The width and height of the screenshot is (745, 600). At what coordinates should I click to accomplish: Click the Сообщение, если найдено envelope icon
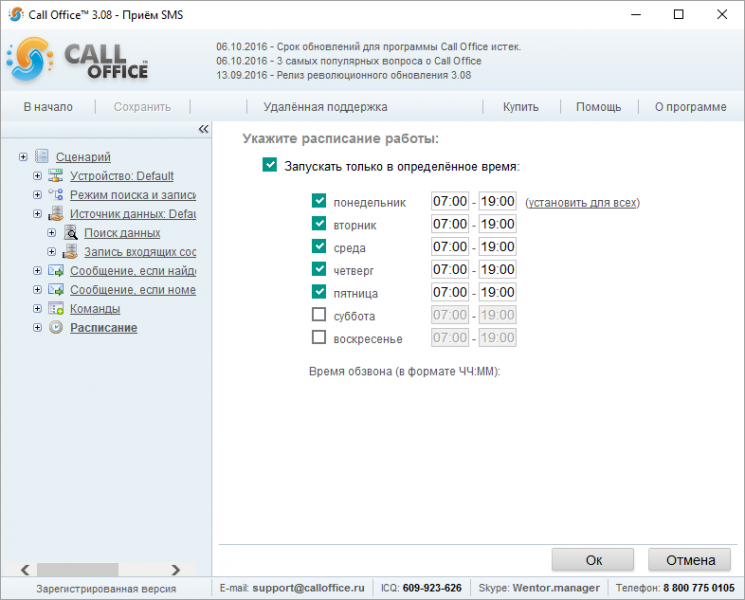[x=56, y=271]
